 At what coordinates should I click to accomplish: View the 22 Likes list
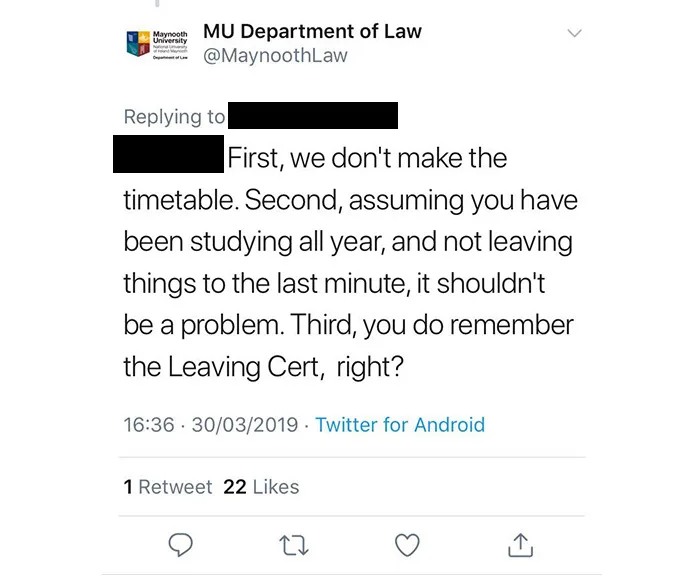261,487
